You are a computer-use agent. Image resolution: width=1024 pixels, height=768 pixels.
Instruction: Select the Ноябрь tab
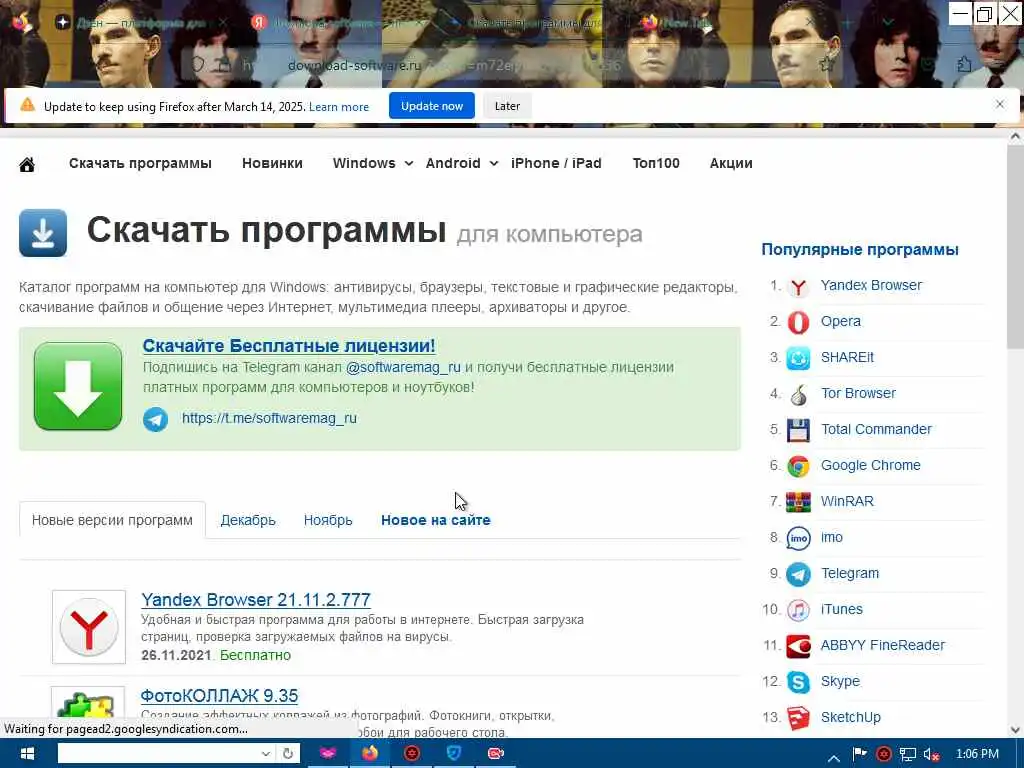pos(328,520)
